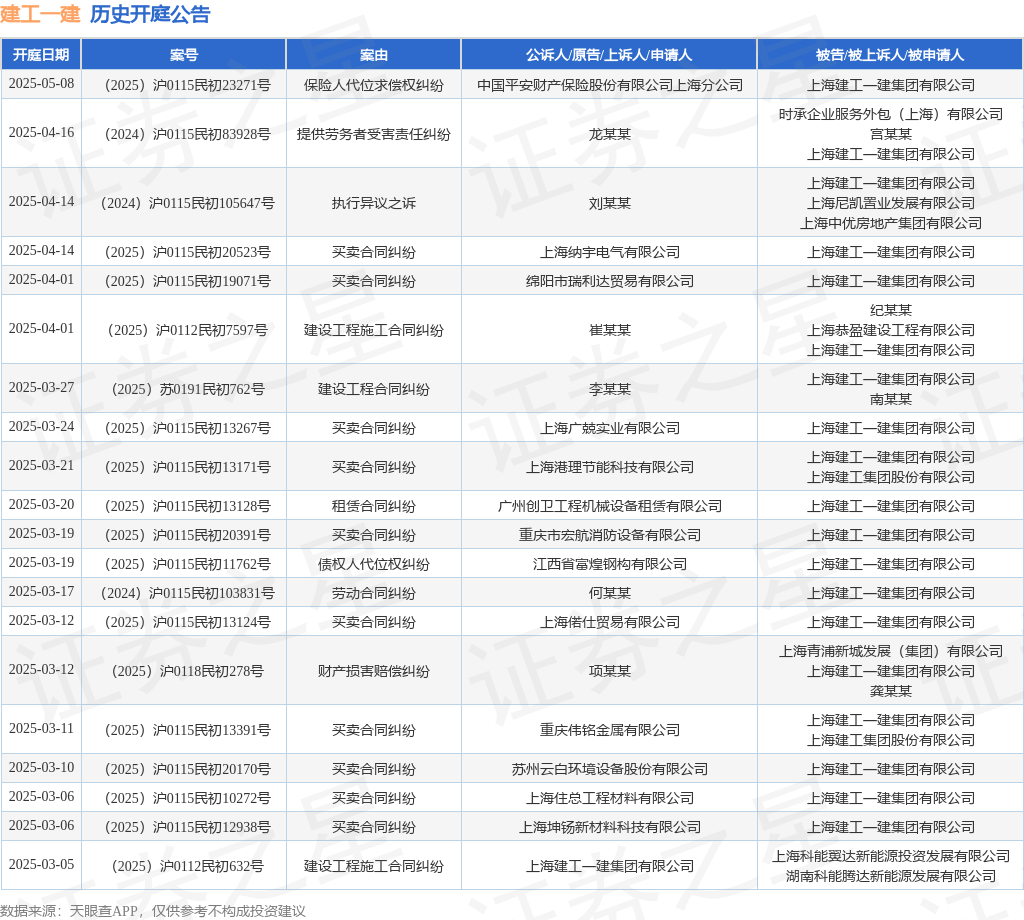Screen dimensions: 1024x920
Task: Click plaintiff 上海偕仕贸易有限公司
Action: pyautogui.click(x=609, y=622)
